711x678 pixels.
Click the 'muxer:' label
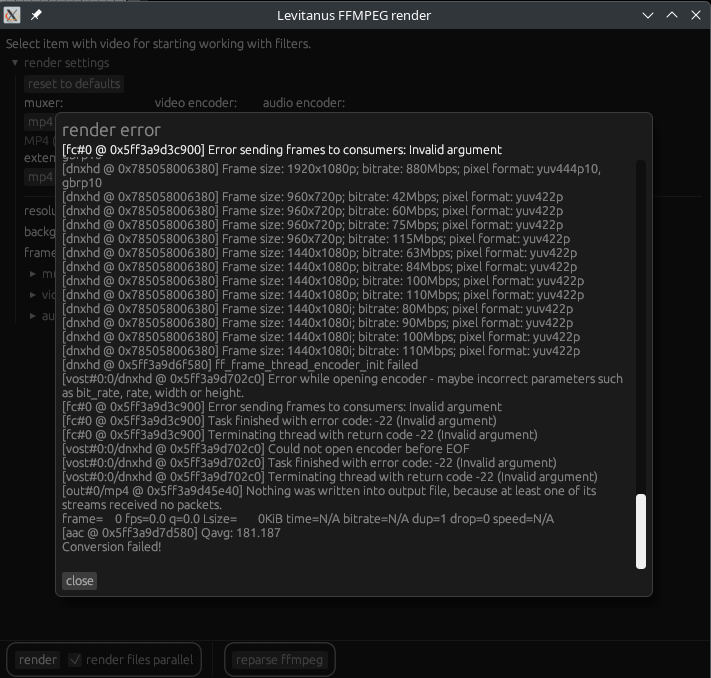pyautogui.click(x=44, y=102)
